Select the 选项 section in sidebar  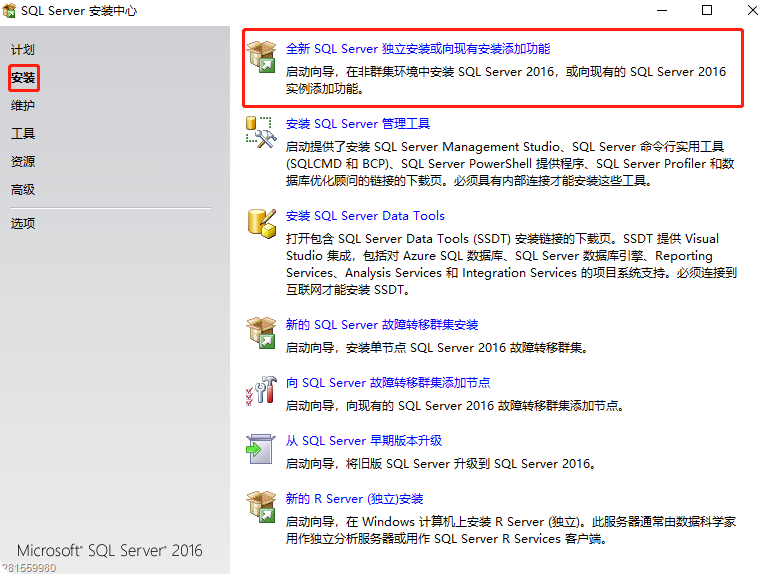tap(23, 223)
